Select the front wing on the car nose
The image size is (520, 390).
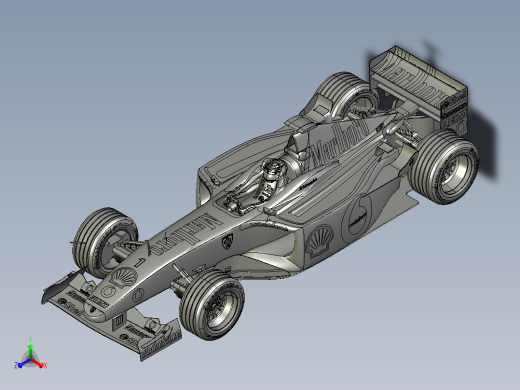pos(112,314)
